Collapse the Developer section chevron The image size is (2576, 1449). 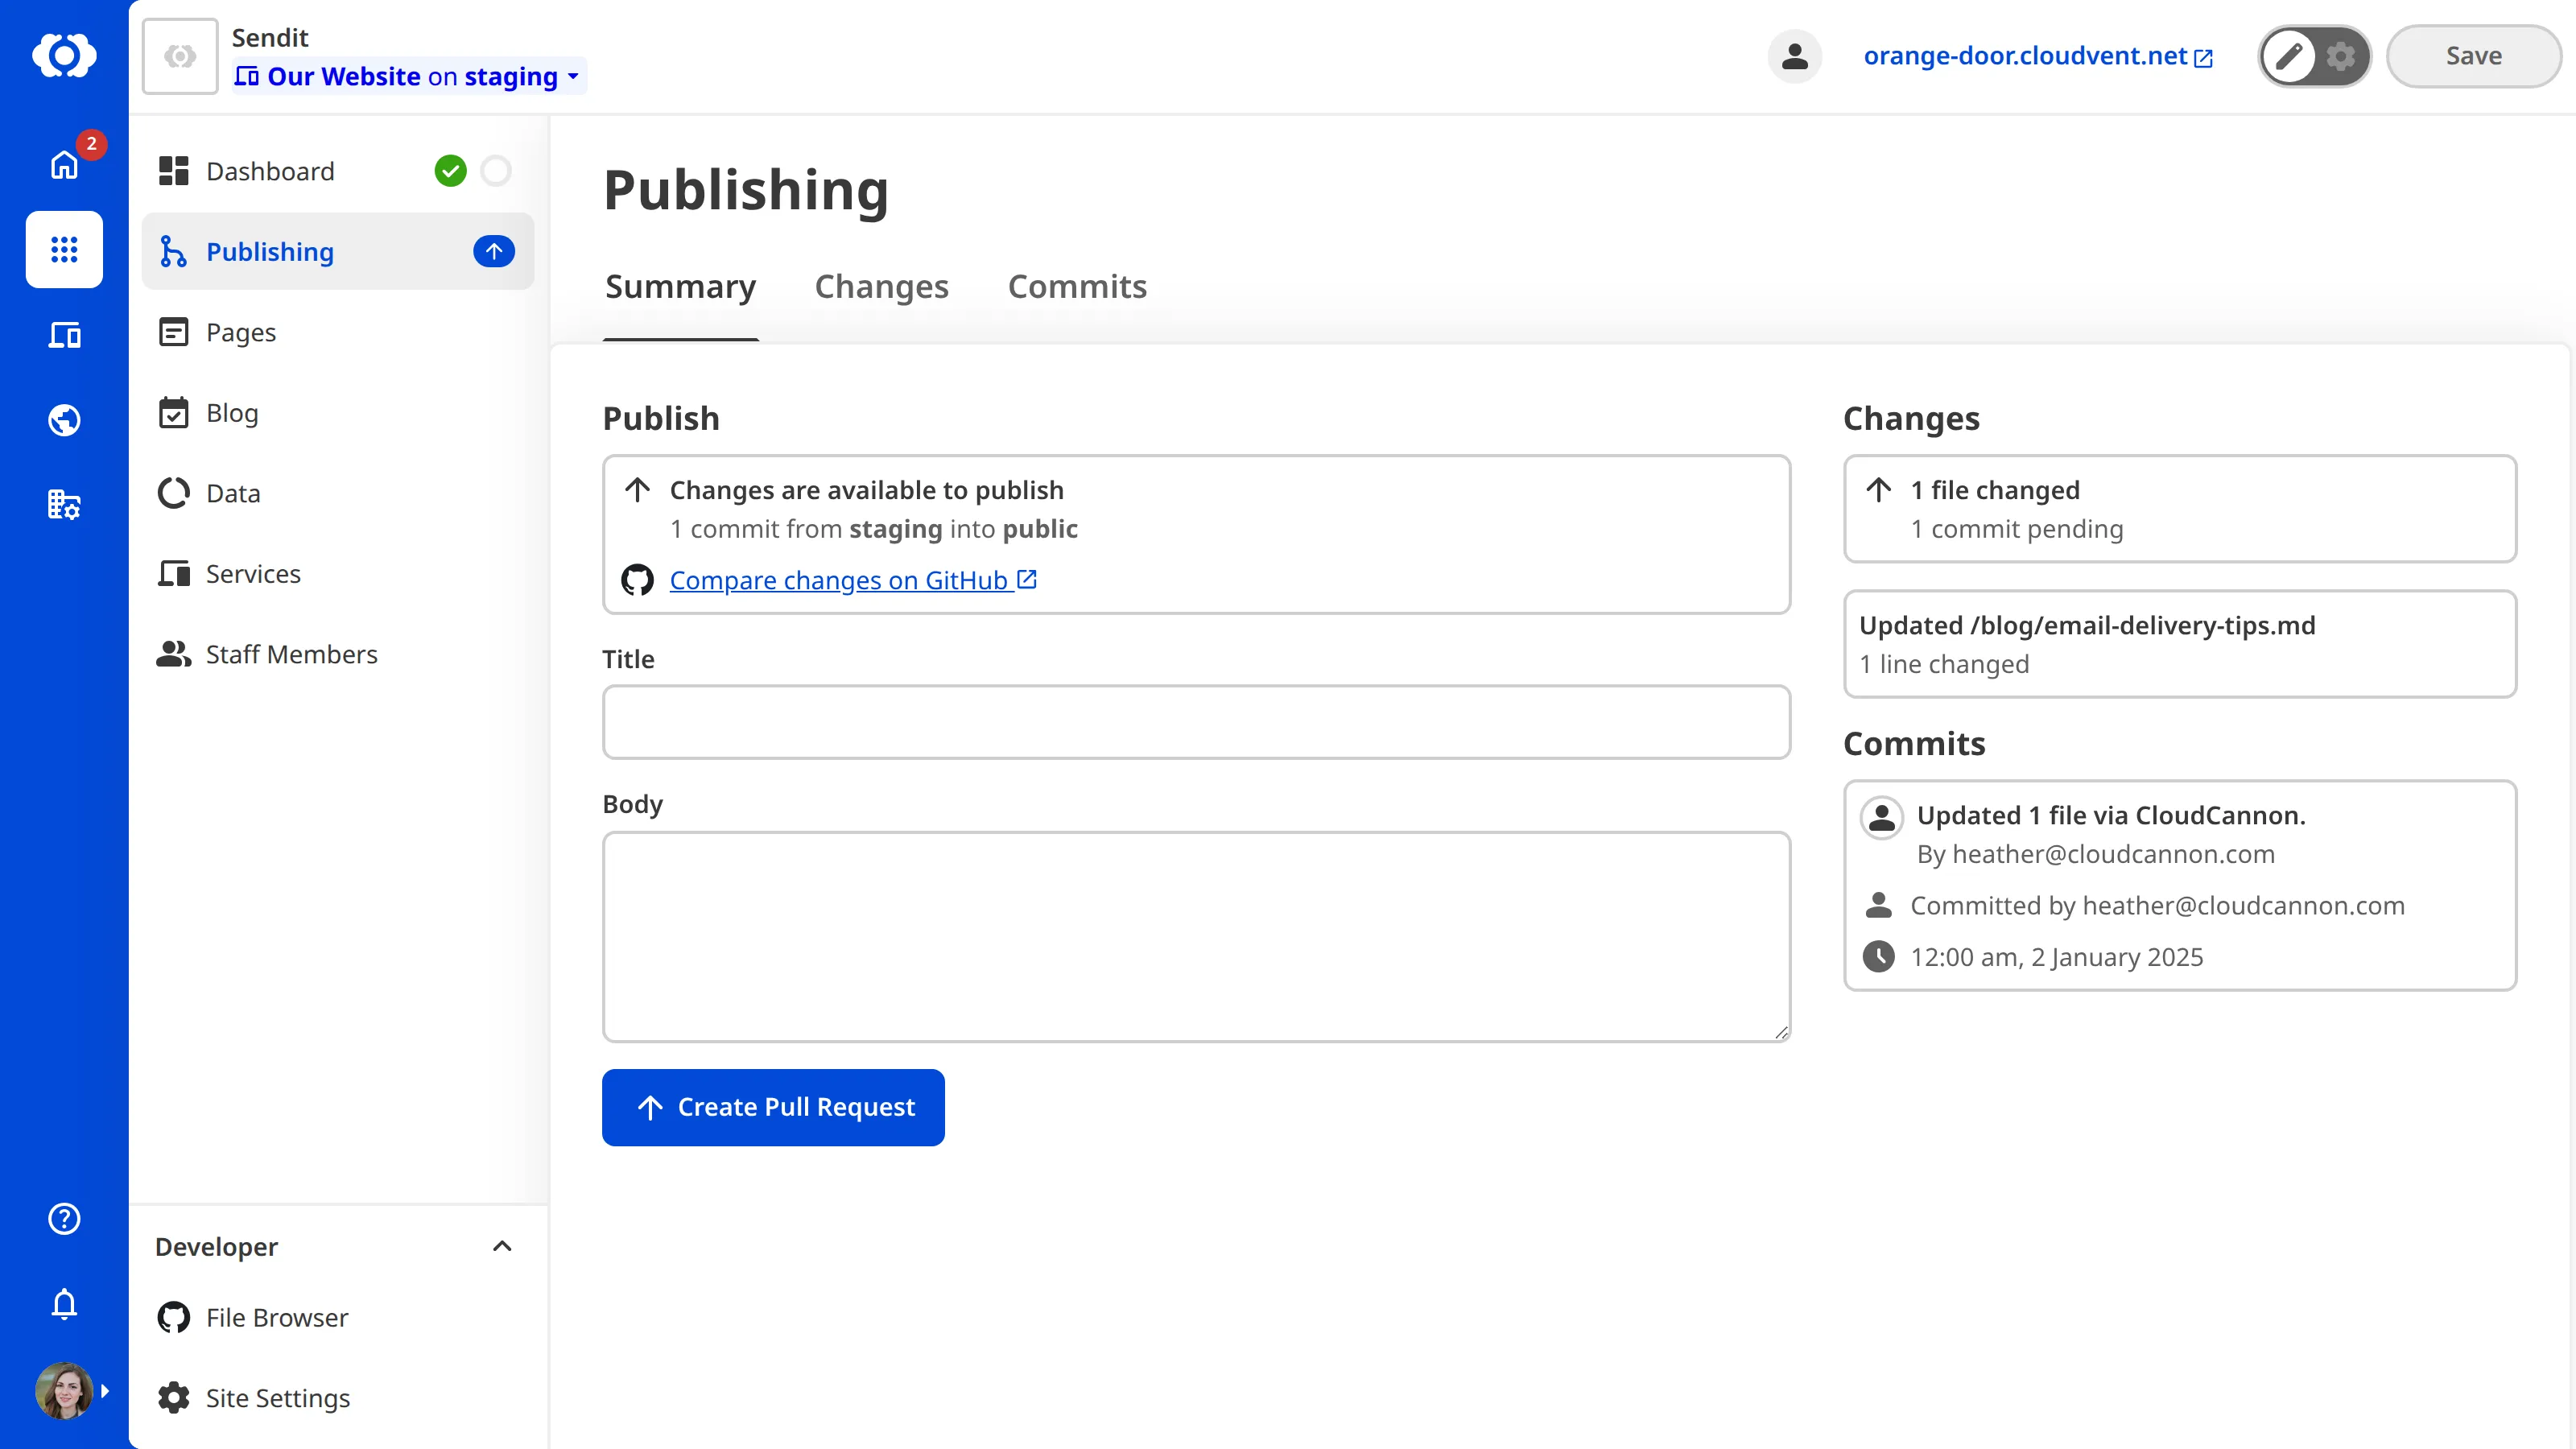[502, 1246]
